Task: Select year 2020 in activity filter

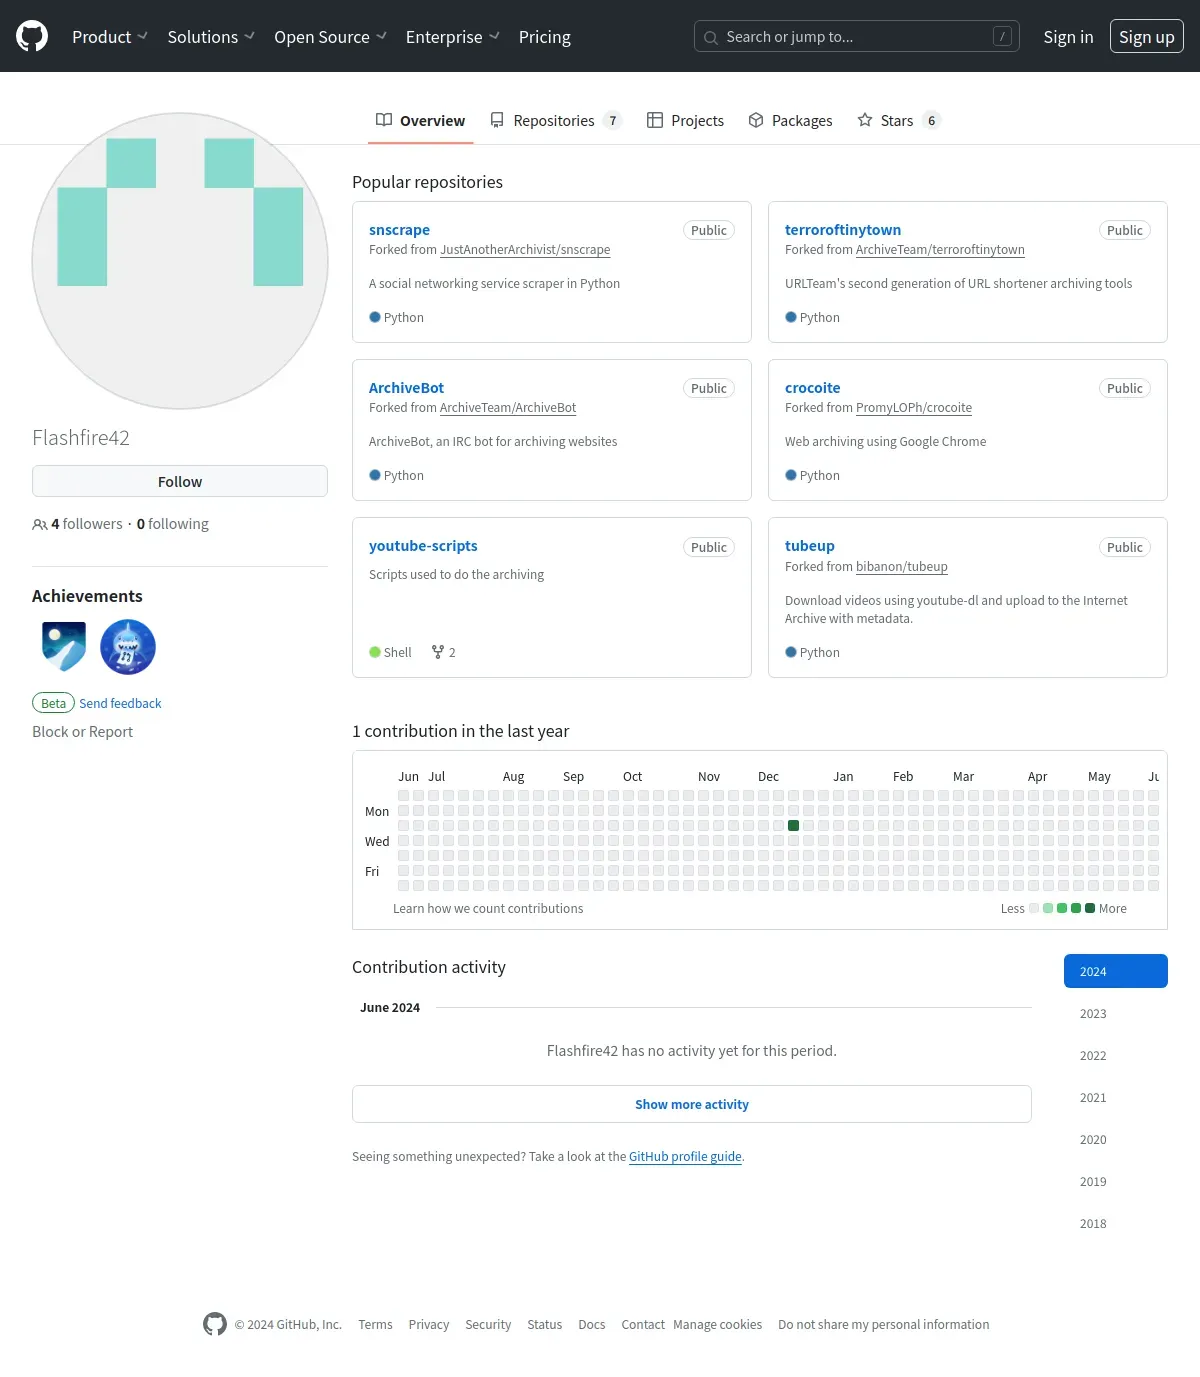Action: (1116, 1139)
